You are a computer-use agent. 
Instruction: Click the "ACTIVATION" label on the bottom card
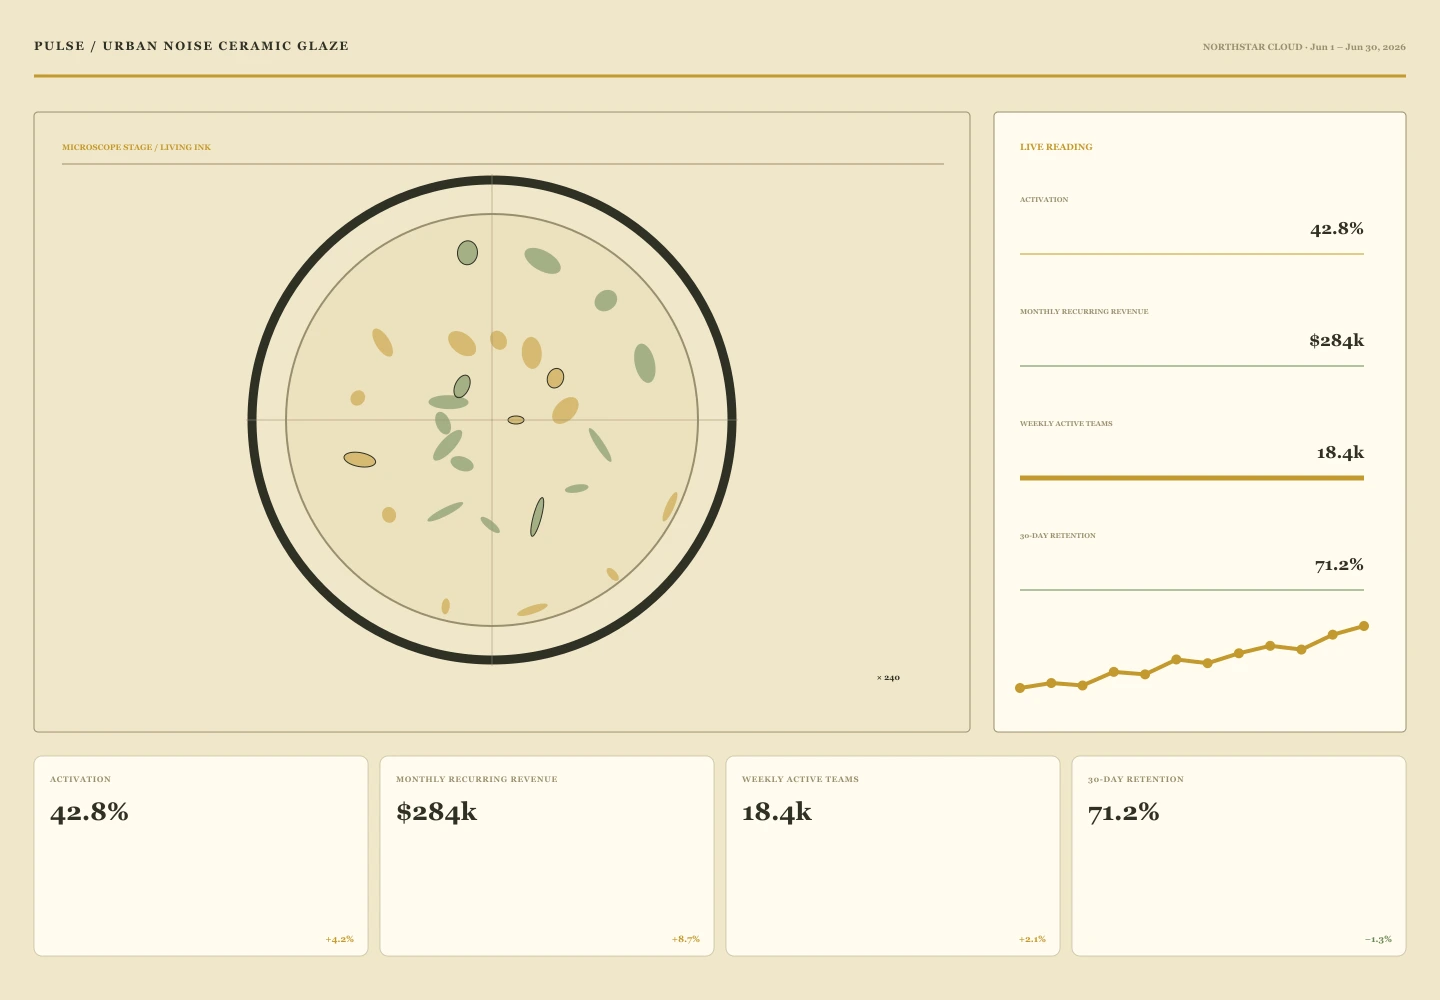(x=80, y=779)
